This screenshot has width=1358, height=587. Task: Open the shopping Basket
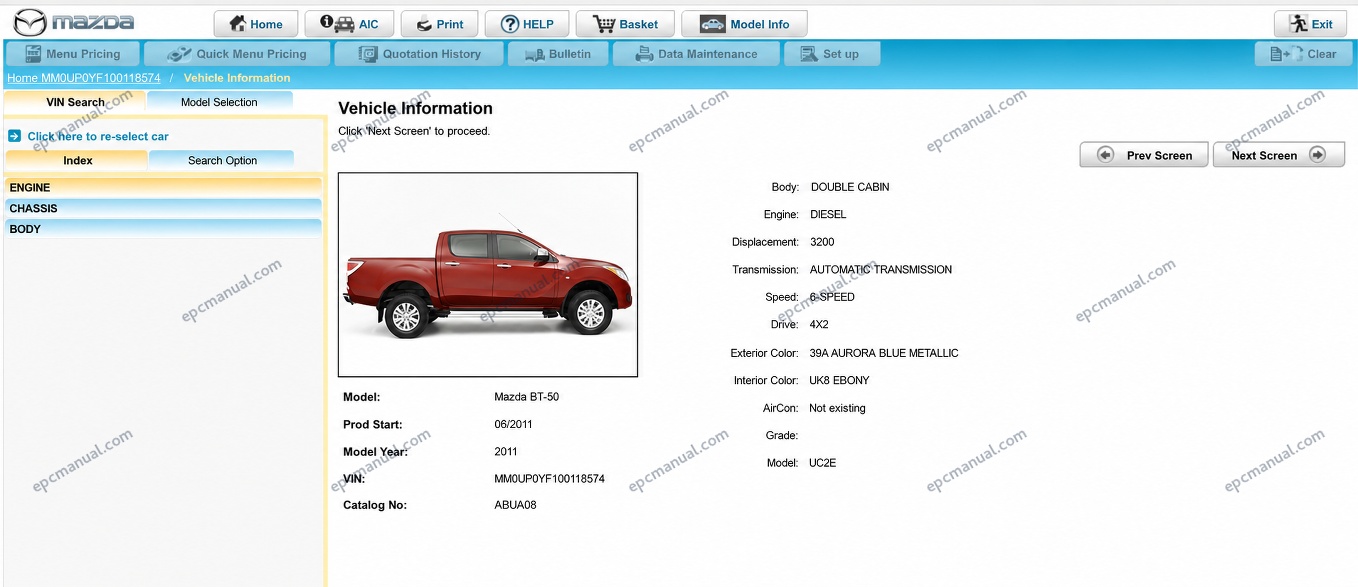[625, 24]
